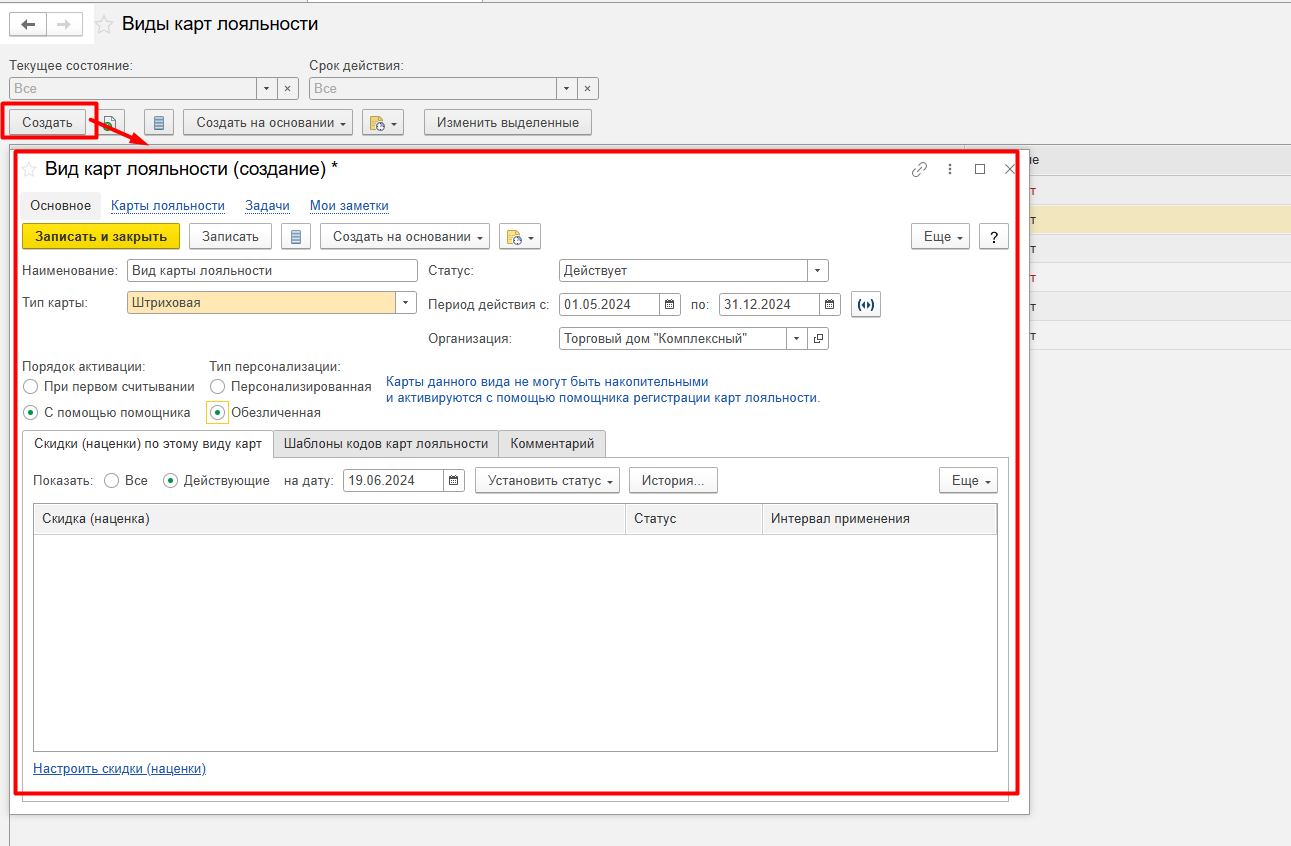Open the calendar for 'на дату' field
Image resolution: width=1291 pixels, height=846 pixels.
[454, 481]
